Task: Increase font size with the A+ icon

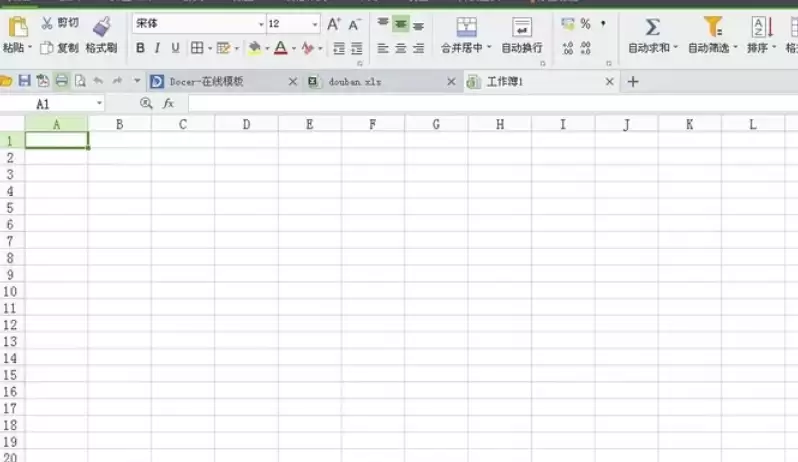Action: (334, 24)
